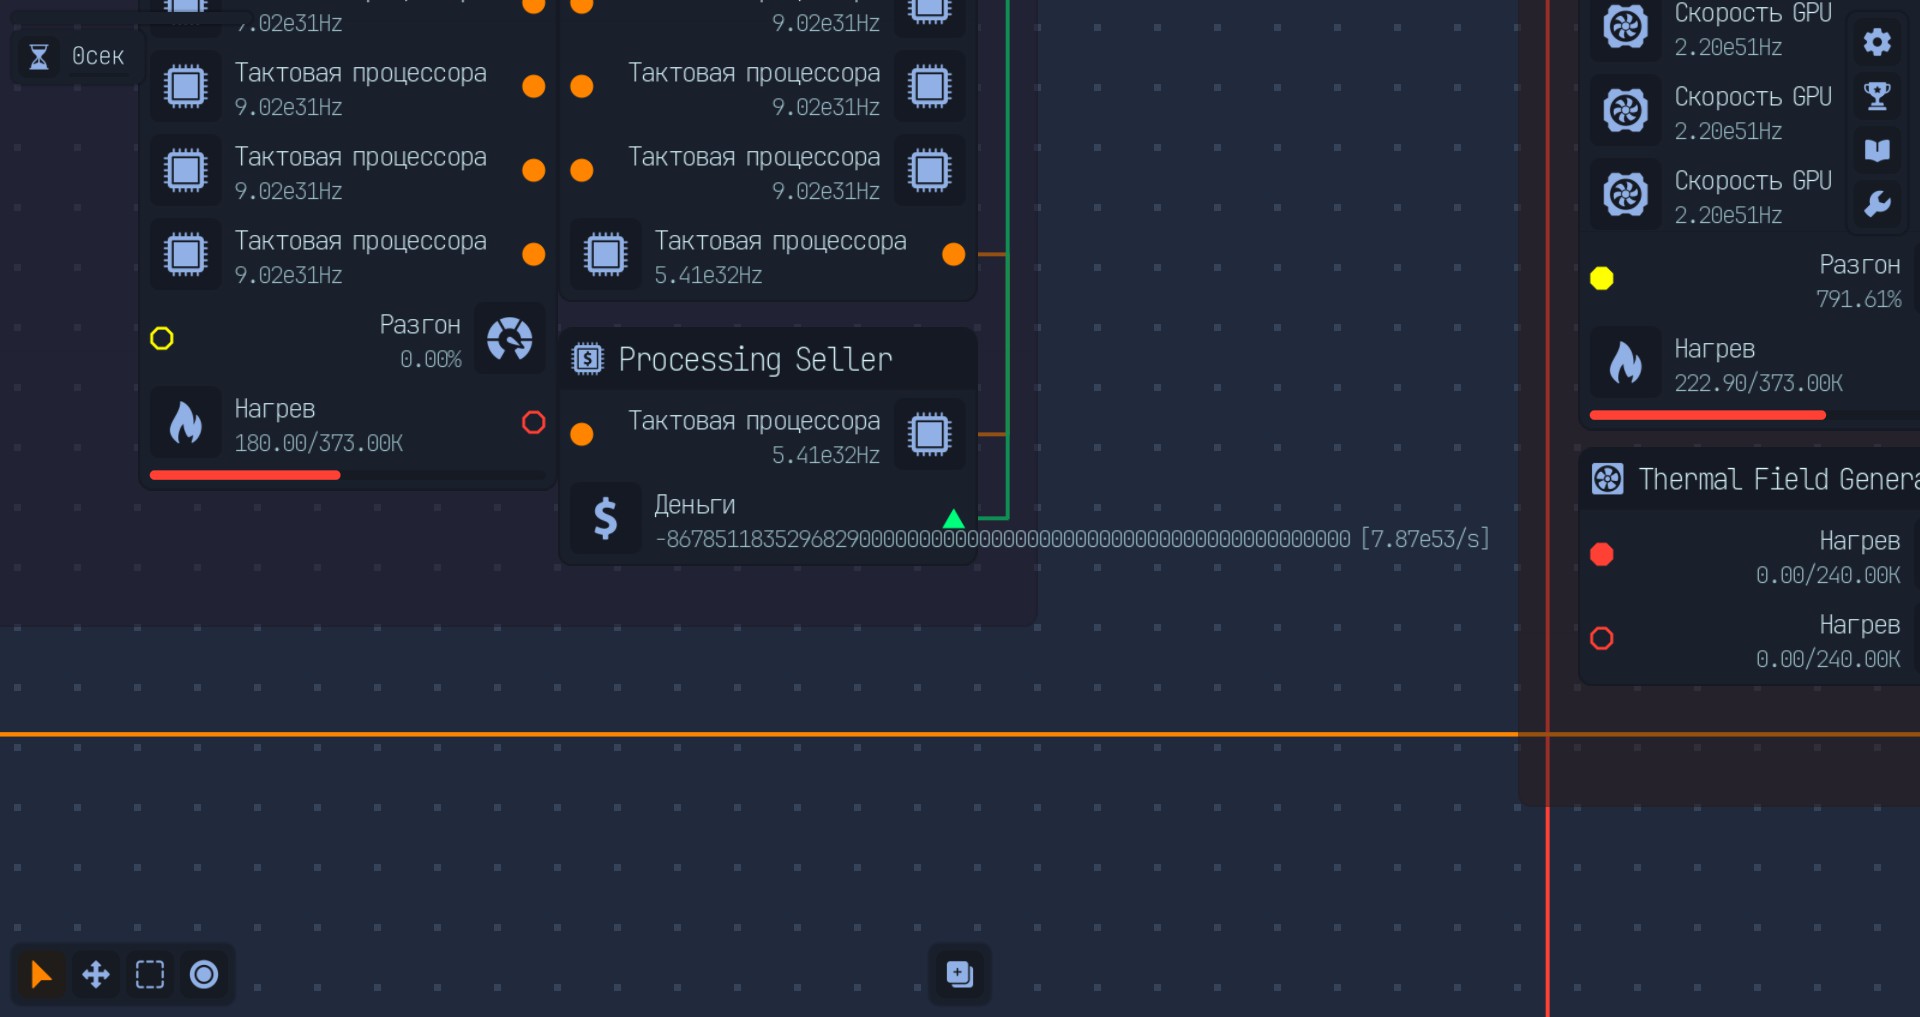The width and height of the screenshot is (1920, 1017).
Task: Click the [7.87e53/s] money rate value
Action: [1425, 539]
